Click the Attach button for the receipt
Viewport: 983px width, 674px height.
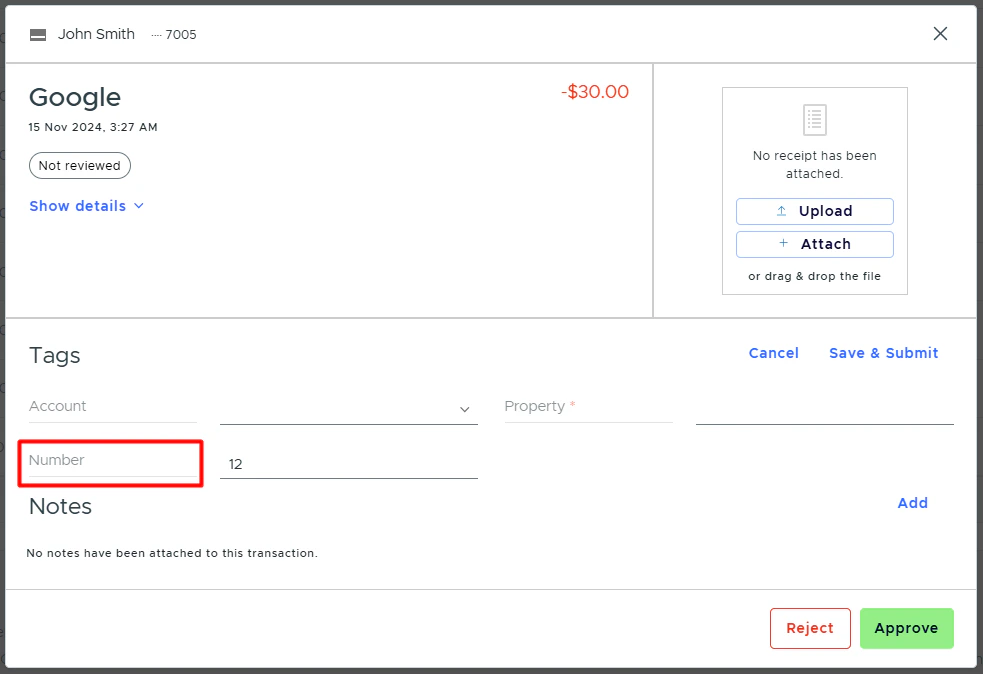(x=814, y=244)
